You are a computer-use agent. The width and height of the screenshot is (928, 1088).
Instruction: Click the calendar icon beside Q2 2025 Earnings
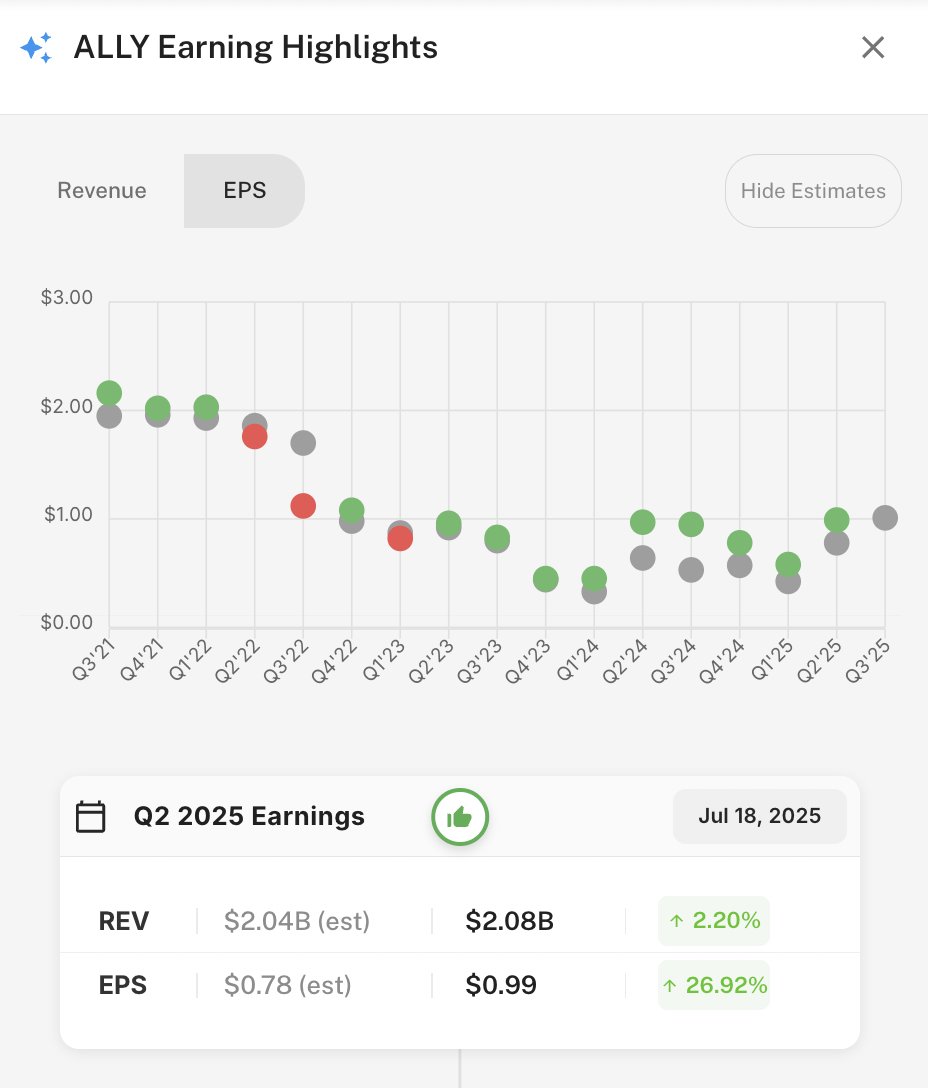tap(90, 817)
